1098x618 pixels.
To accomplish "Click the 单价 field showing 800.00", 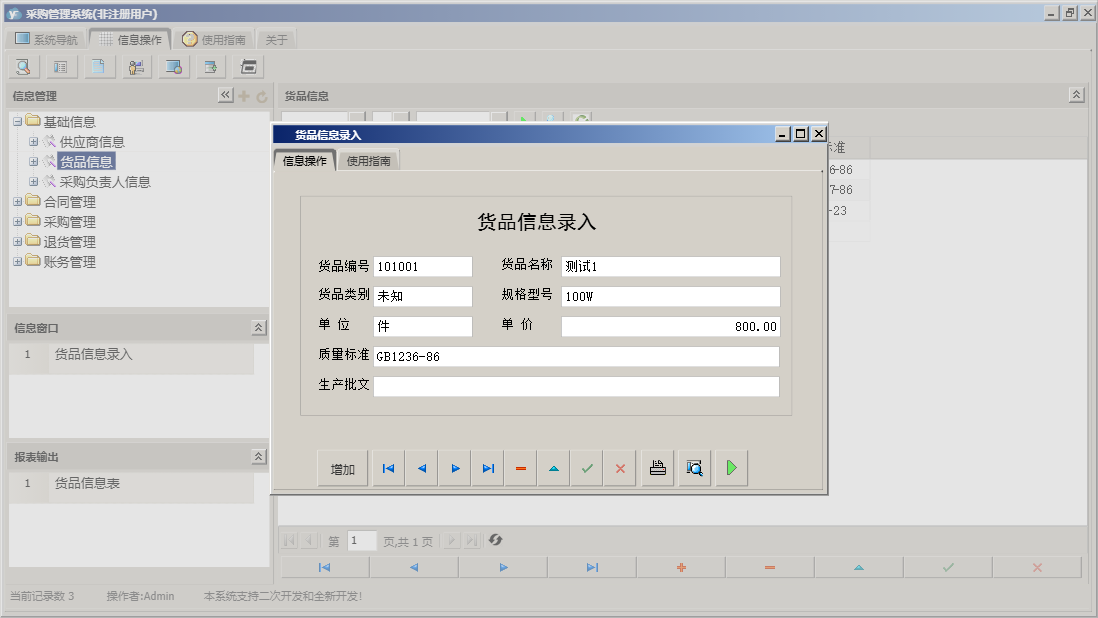I will point(669,325).
